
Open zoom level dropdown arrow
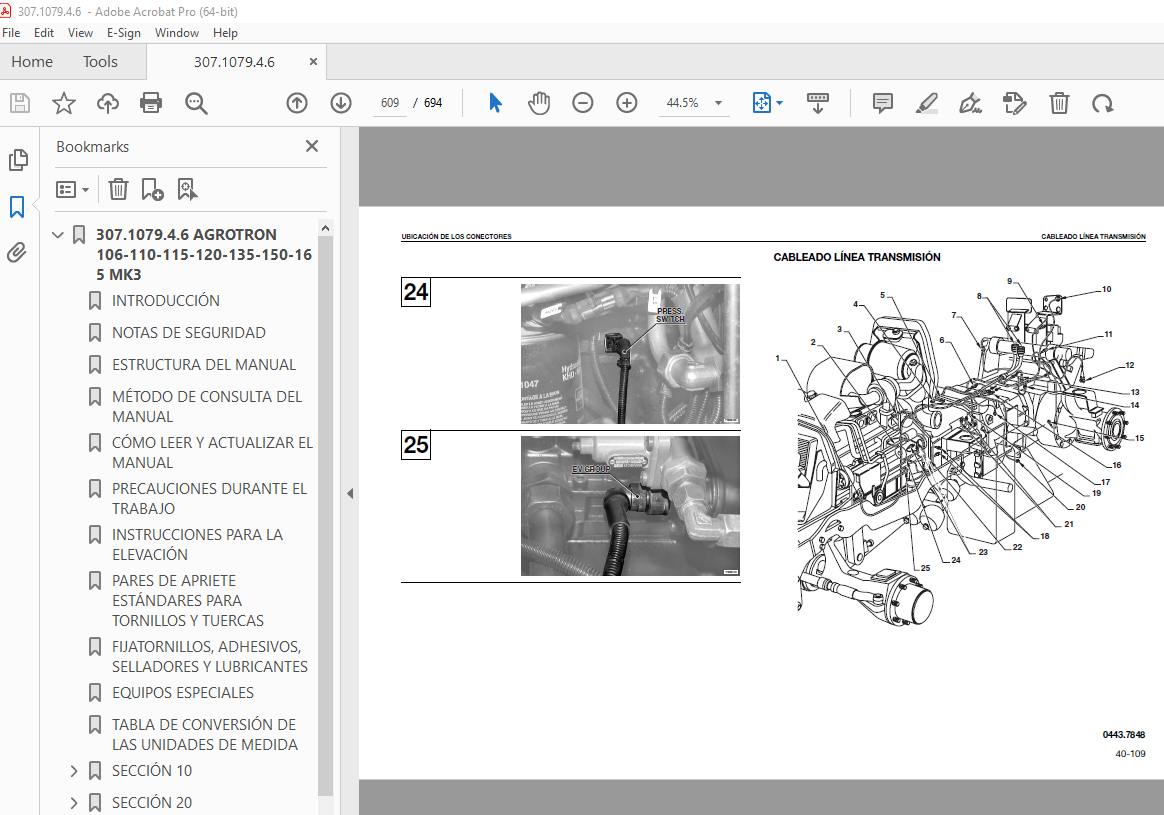(x=718, y=103)
